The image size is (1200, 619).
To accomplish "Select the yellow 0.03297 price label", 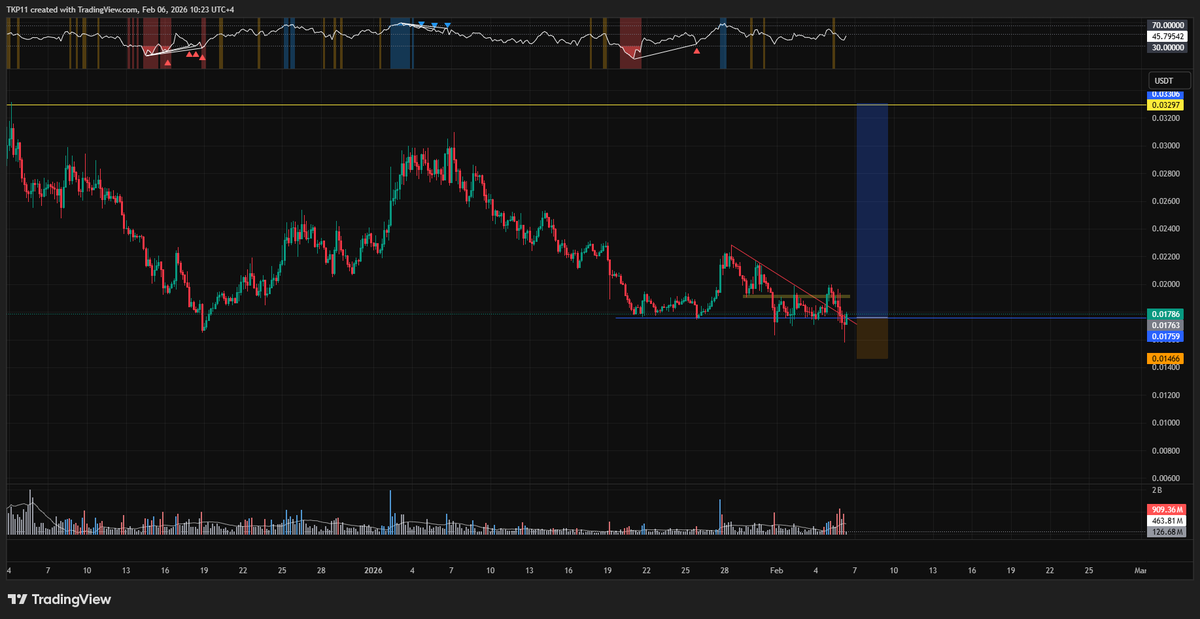I will [x=1166, y=105].
